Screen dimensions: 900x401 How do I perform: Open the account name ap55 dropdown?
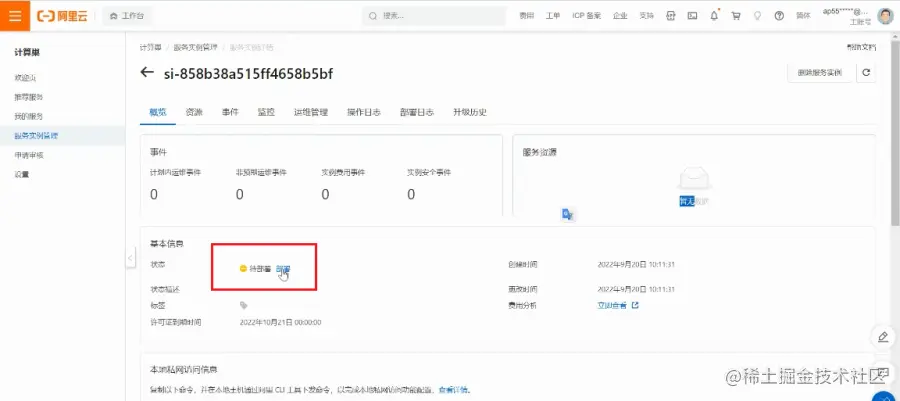(x=847, y=11)
